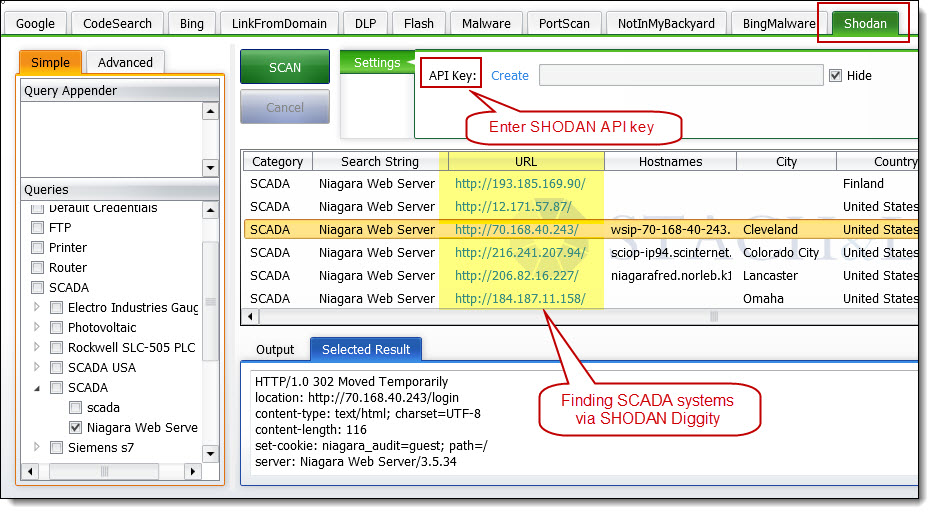The image size is (934, 514).
Task: Switch to the Simple query tab
Action: click(x=50, y=63)
